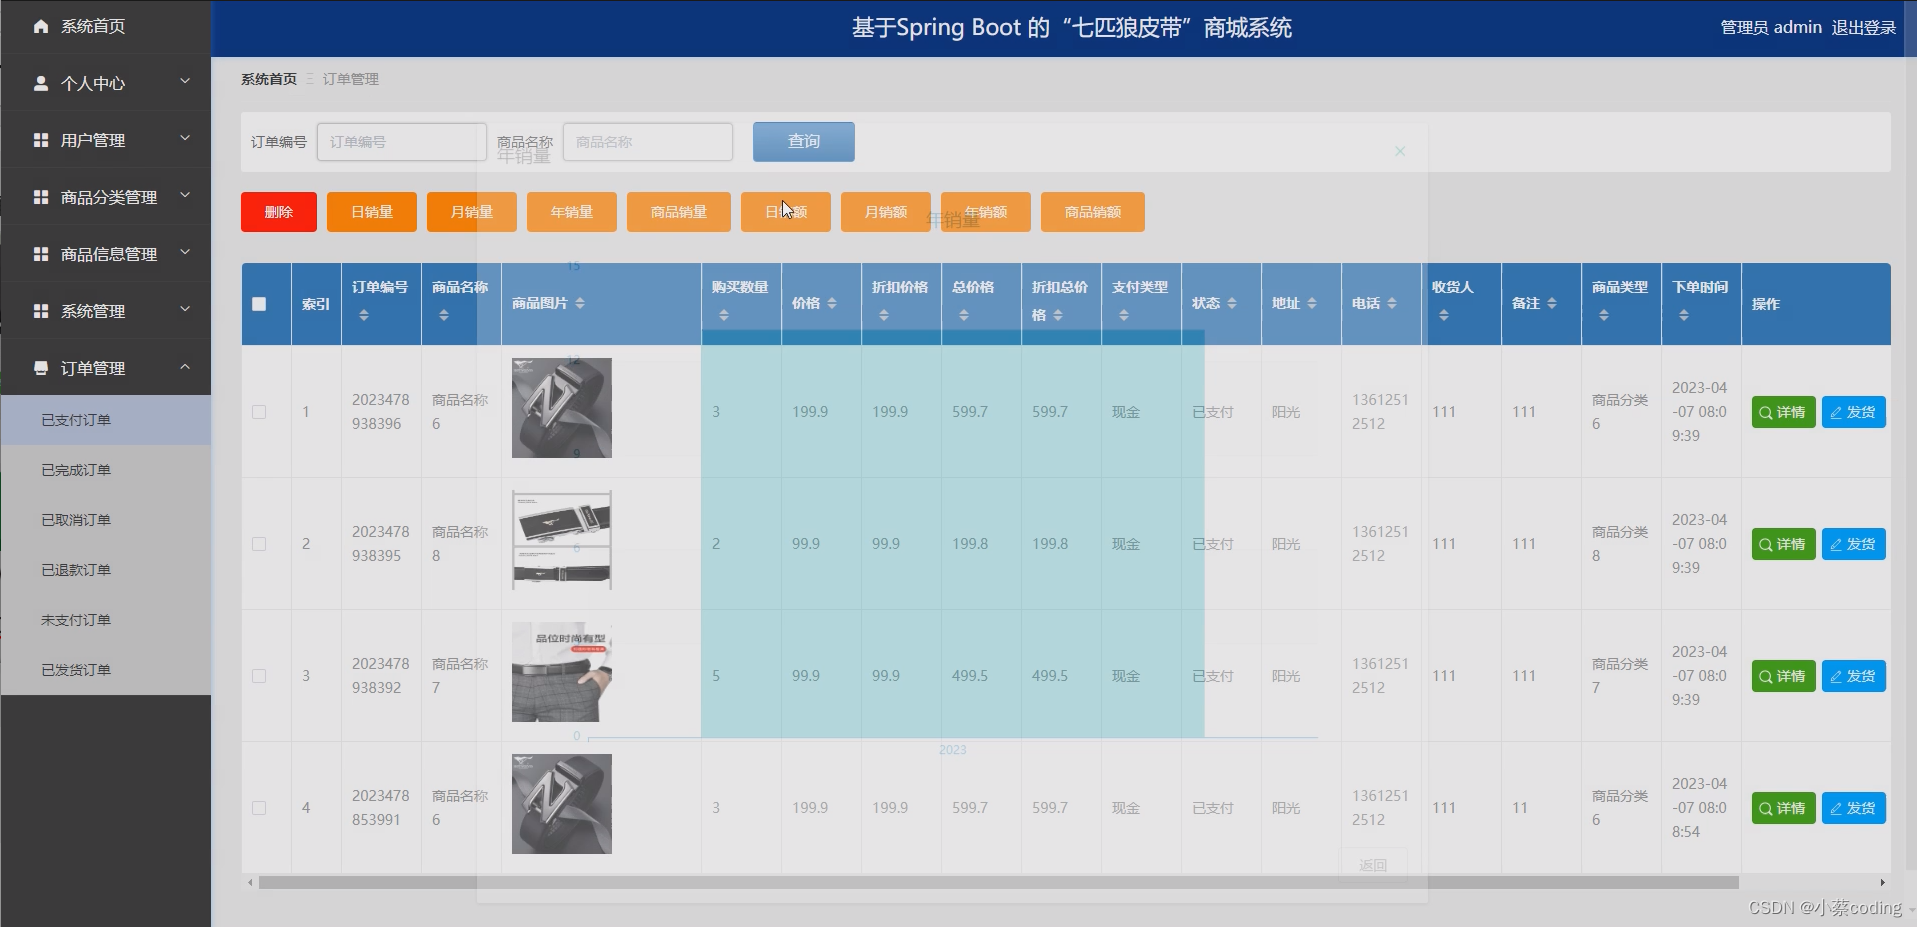The image size is (1917, 927).
Task: Sort by 电话 column arrows
Action: coord(1392,303)
